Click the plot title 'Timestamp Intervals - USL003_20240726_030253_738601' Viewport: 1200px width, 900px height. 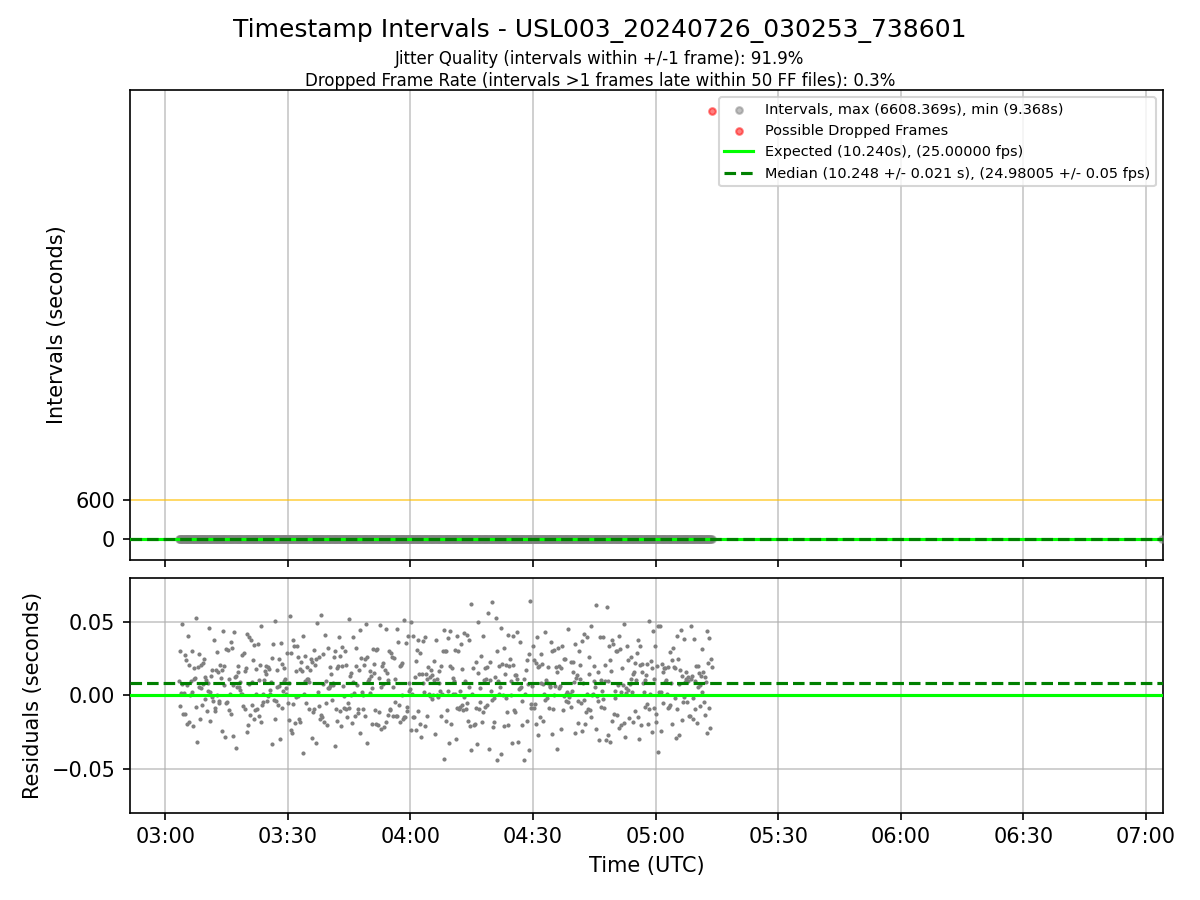(599, 29)
